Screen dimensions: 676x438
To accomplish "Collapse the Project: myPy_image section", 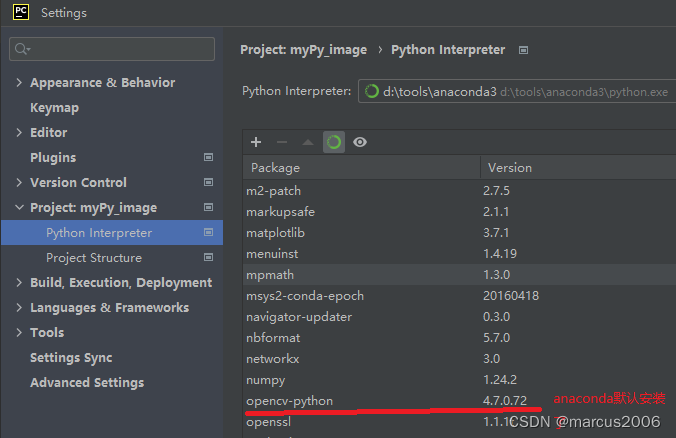I will [x=19, y=208].
